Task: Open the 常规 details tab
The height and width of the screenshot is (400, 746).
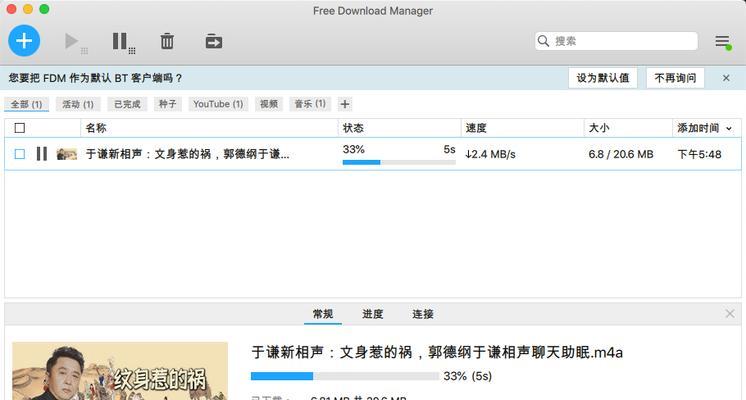Action: point(323,314)
